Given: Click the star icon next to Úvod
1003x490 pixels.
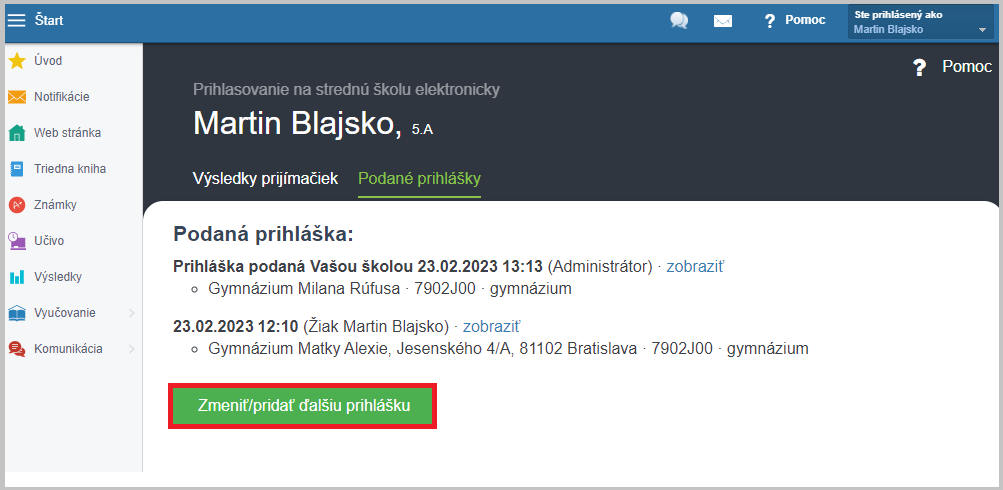Looking at the screenshot, I should click(17, 61).
